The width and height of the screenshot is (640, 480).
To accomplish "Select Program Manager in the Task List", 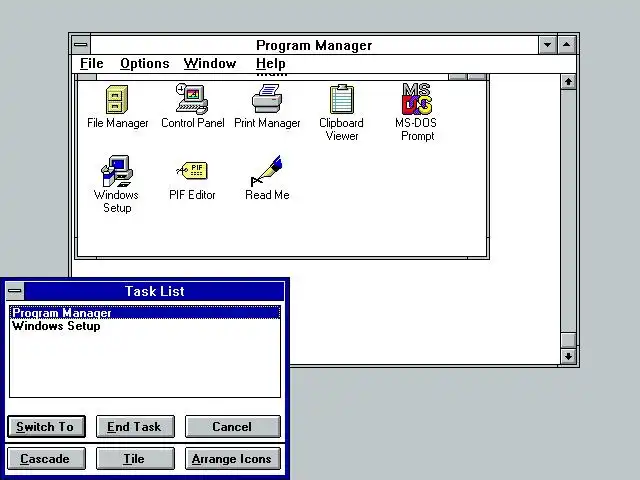I will tap(145, 313).
